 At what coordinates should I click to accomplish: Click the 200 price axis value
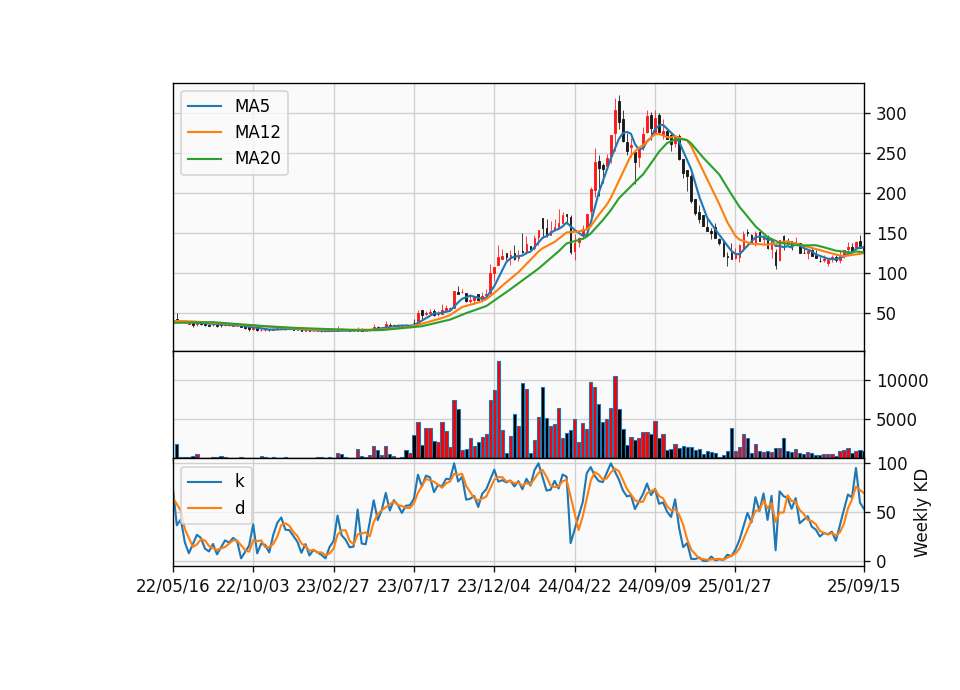click(x=891, y=194)
